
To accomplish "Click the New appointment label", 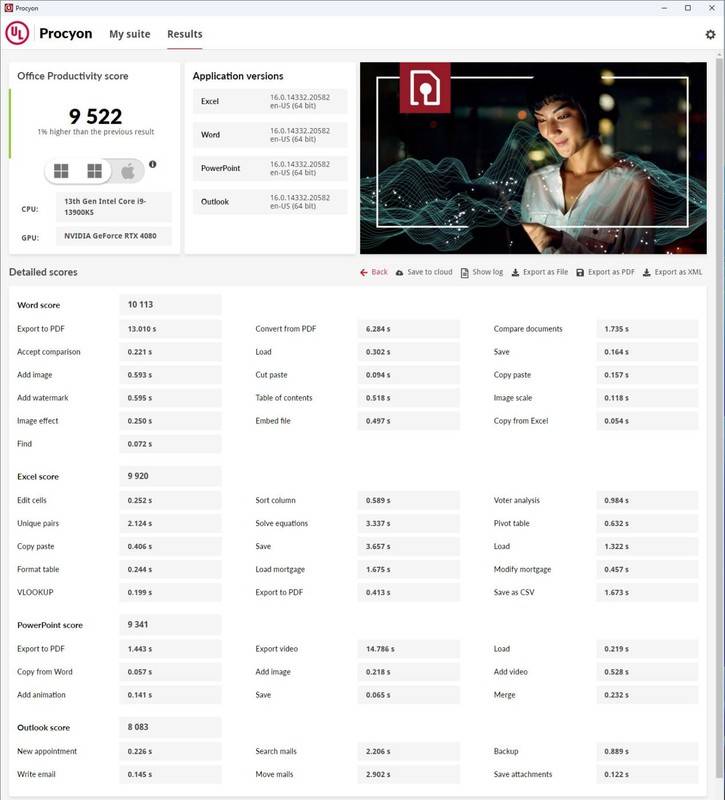I will click(x=47, y=752).
